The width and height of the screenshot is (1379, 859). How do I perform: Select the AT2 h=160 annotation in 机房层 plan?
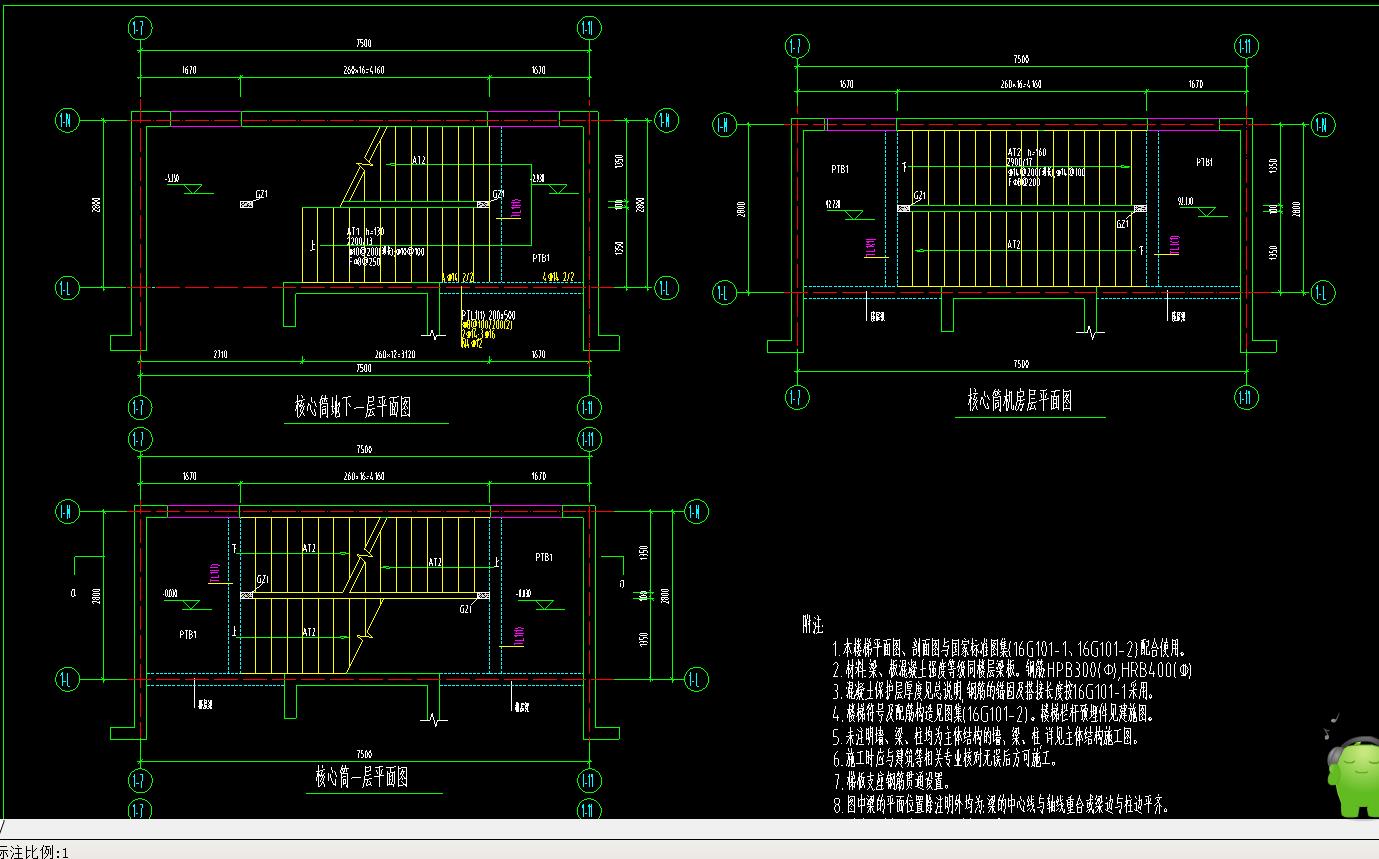tap(1027, 153)
